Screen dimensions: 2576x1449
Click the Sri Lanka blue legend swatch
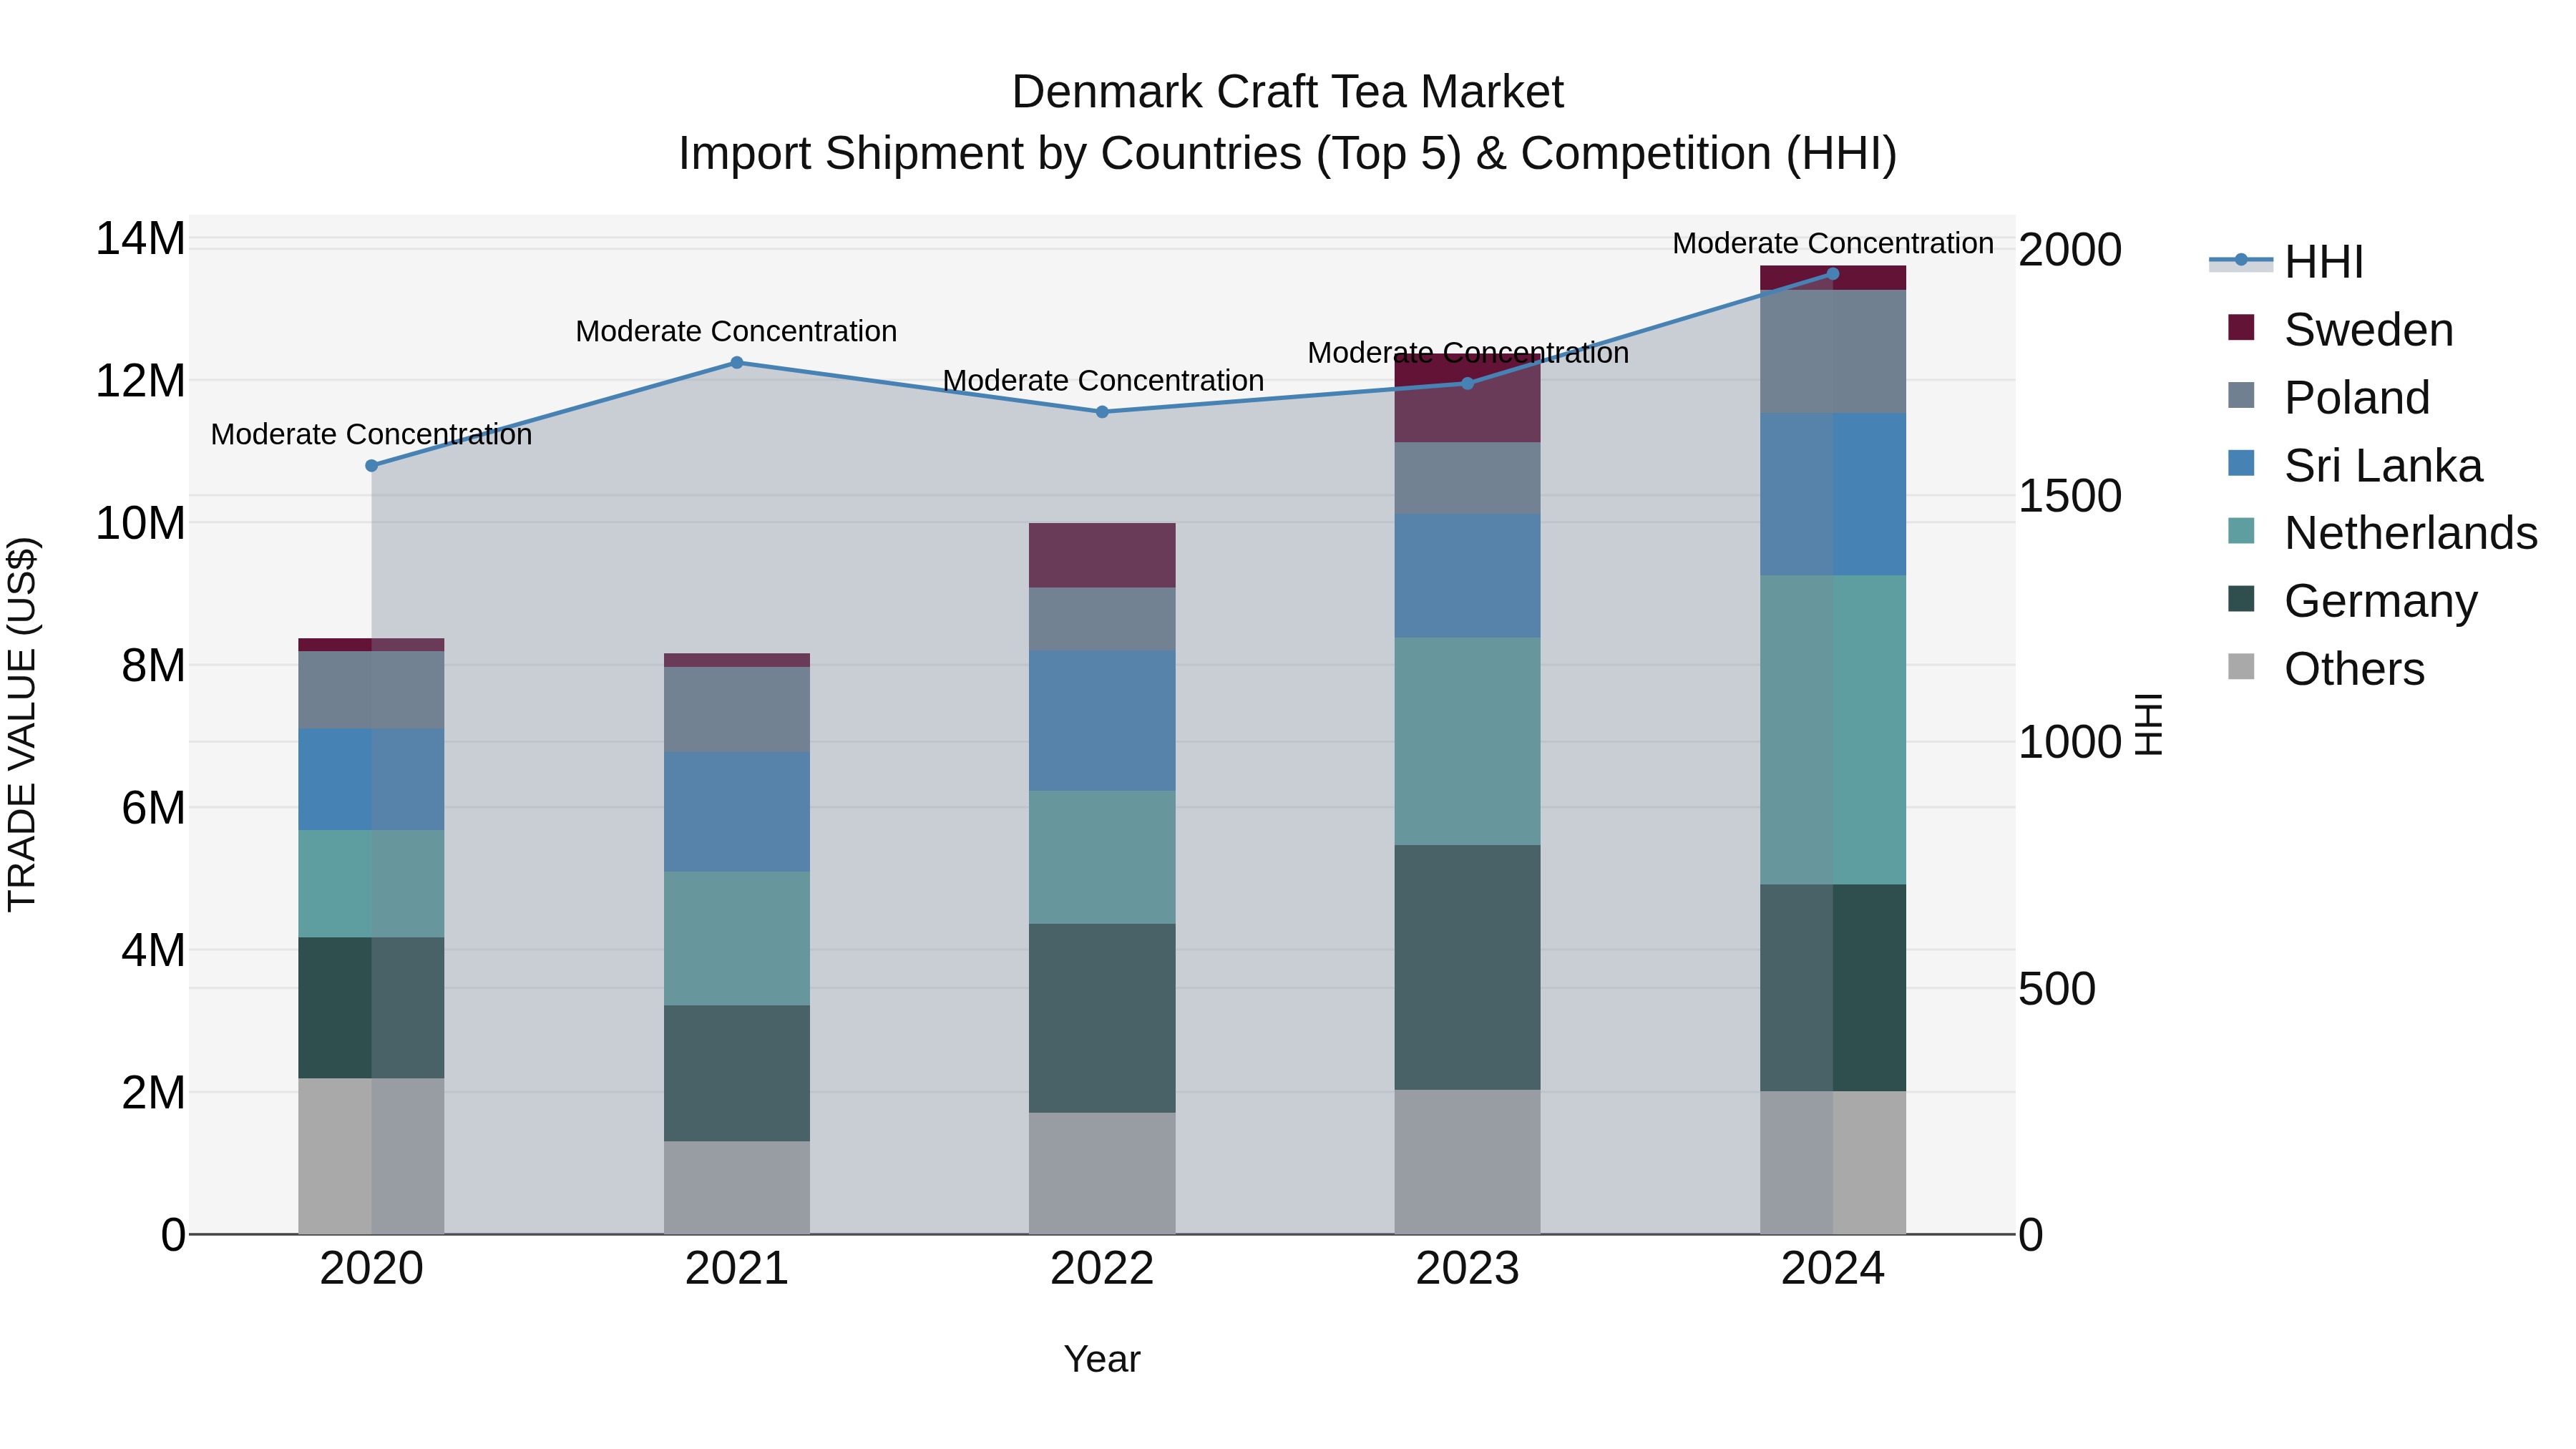(2241, 463)
